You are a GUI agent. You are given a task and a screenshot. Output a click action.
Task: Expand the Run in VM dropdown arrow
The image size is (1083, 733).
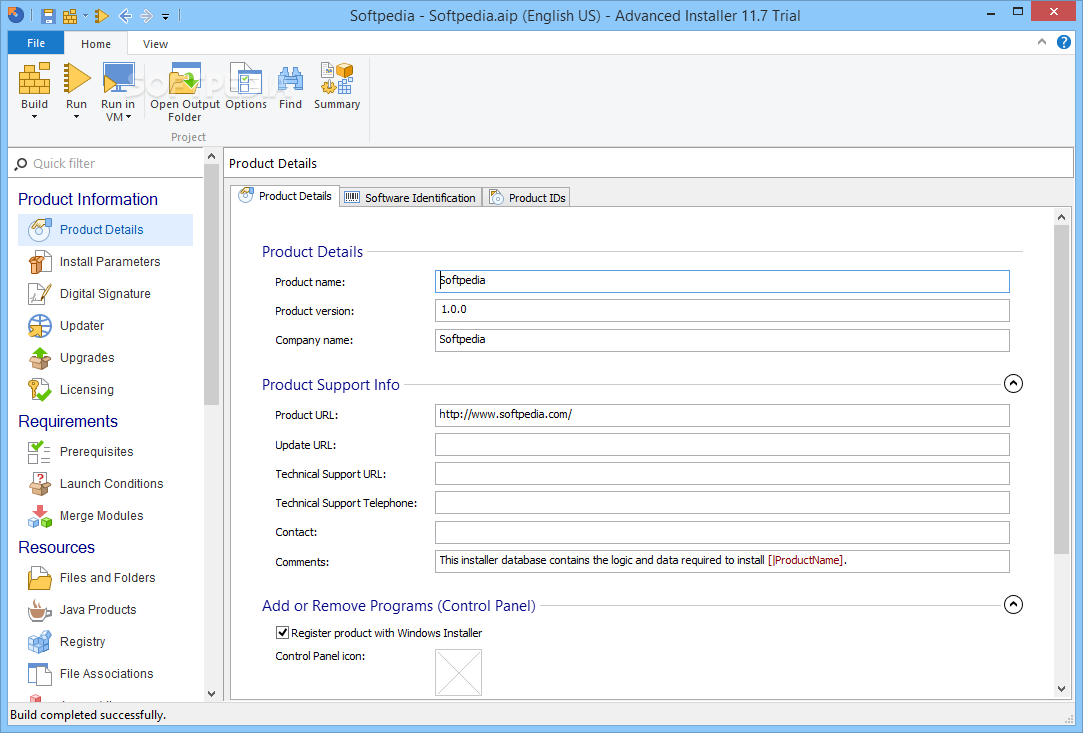pos(128,117)
